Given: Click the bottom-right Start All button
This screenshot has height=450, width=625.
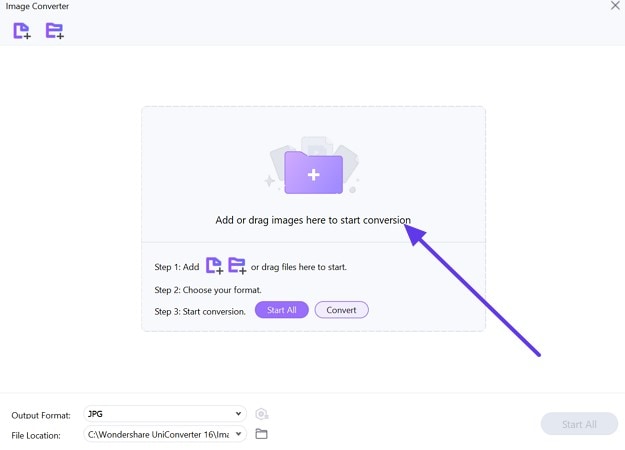Looking at the screenshot, I should 579,424.
